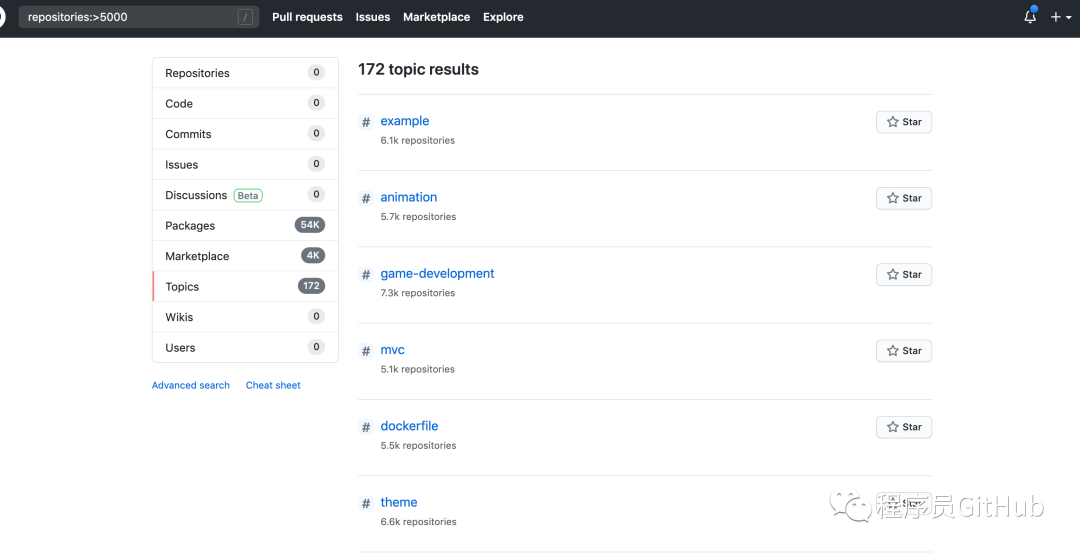The image size is (1080, 554).
Task: Click the hash icon beside example topic
Action: (x=366, y=123)
